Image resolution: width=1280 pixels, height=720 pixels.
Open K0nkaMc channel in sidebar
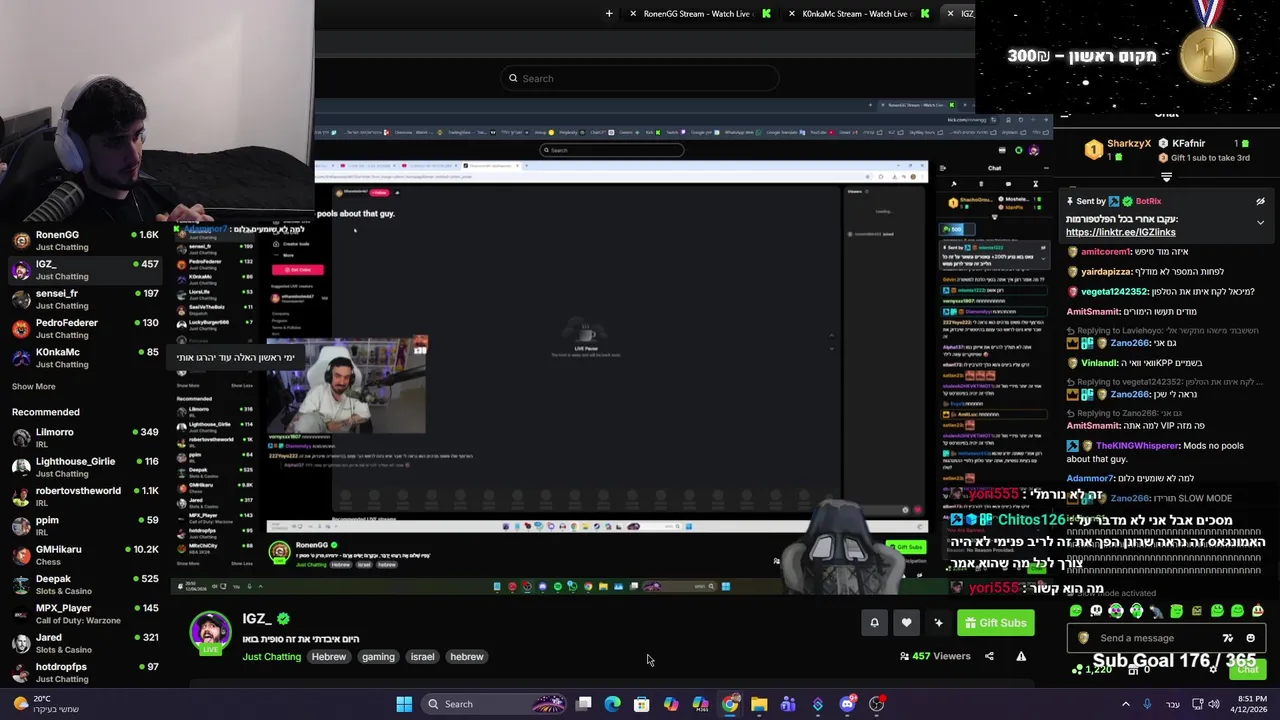85,358
